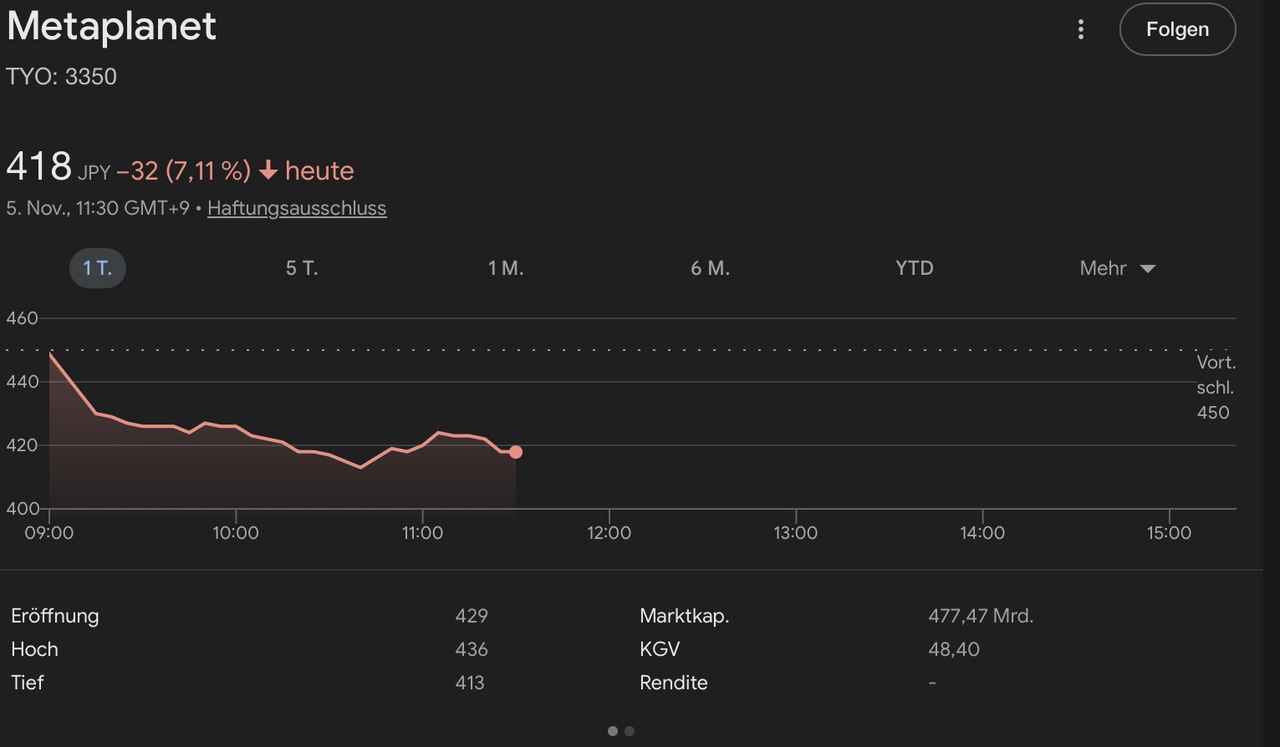1280x747 pixels.
Task: Click the Folgen button
Action: (x=1177, y=29)
